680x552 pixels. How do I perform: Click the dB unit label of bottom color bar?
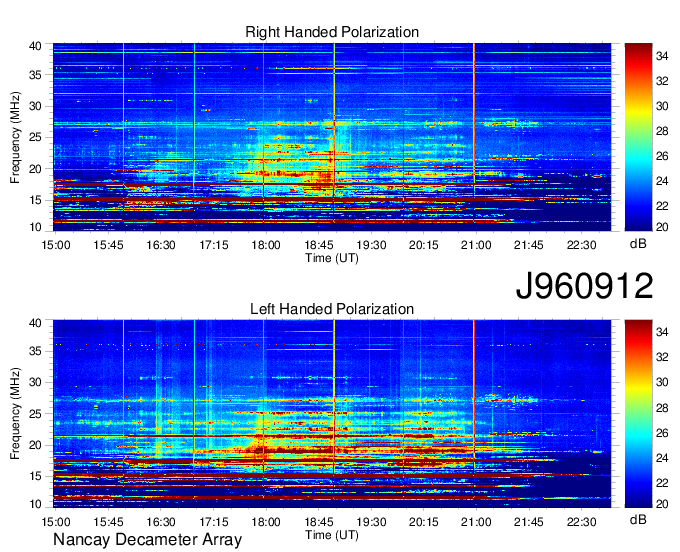tap(638, 520)
